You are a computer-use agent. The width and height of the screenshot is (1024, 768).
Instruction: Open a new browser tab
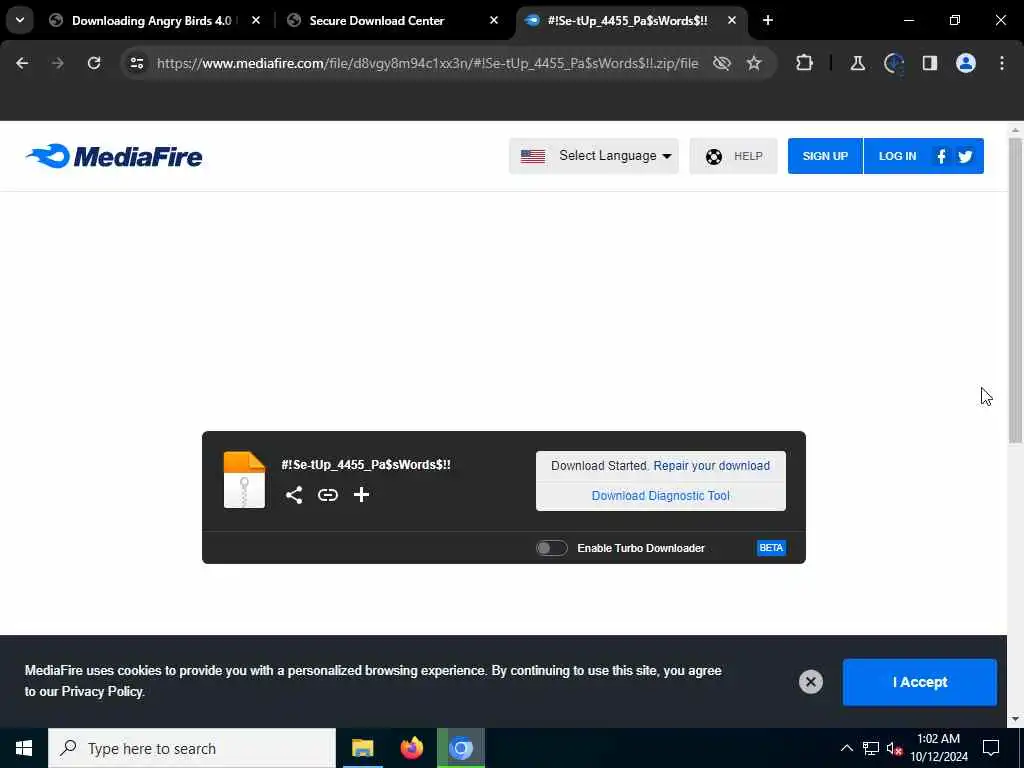pos(768,20)
